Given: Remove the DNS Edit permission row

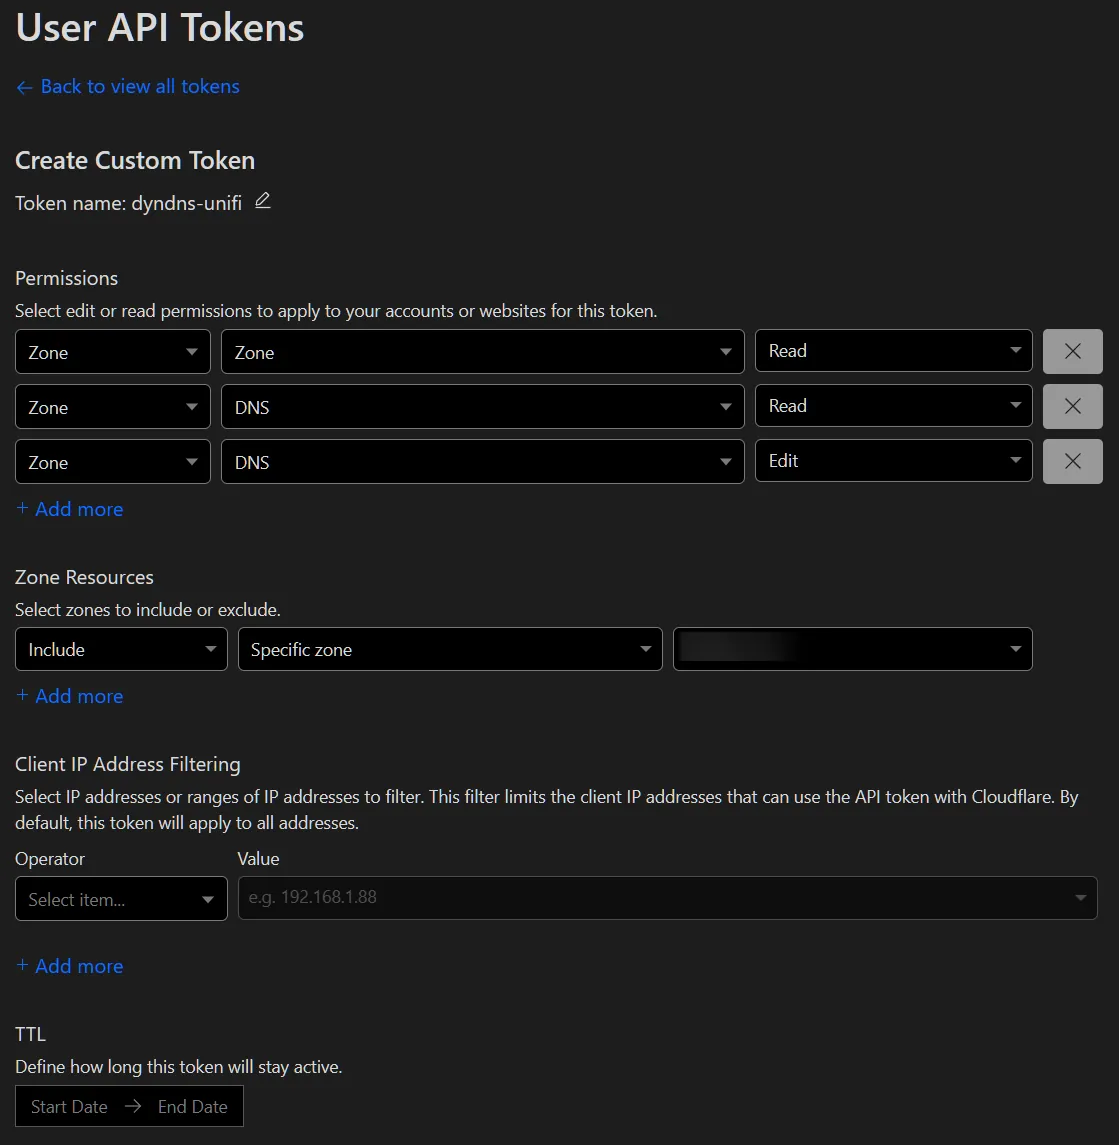Looking at the screenshot, I should point(1072,461).
